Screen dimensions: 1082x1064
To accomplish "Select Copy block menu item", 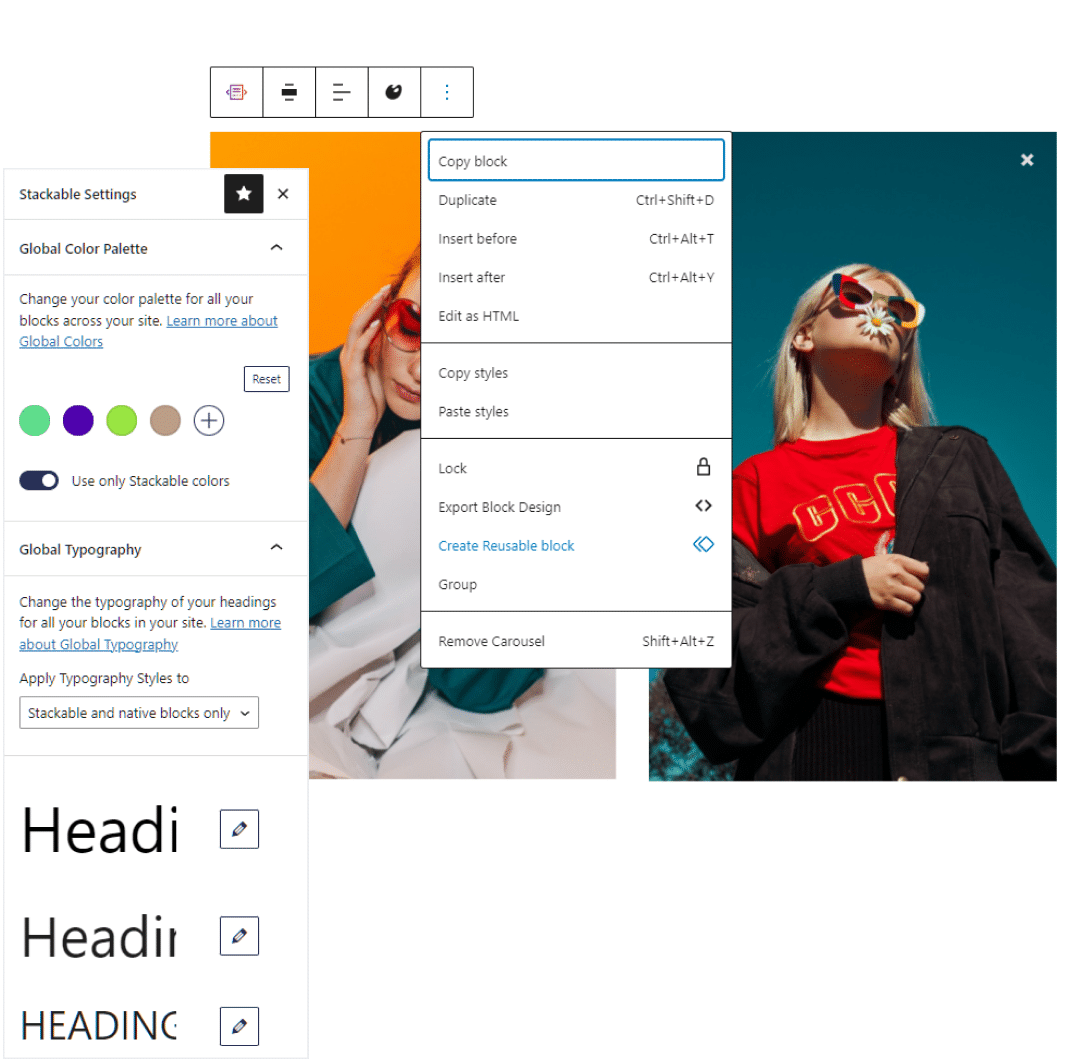I will (576, 161).
